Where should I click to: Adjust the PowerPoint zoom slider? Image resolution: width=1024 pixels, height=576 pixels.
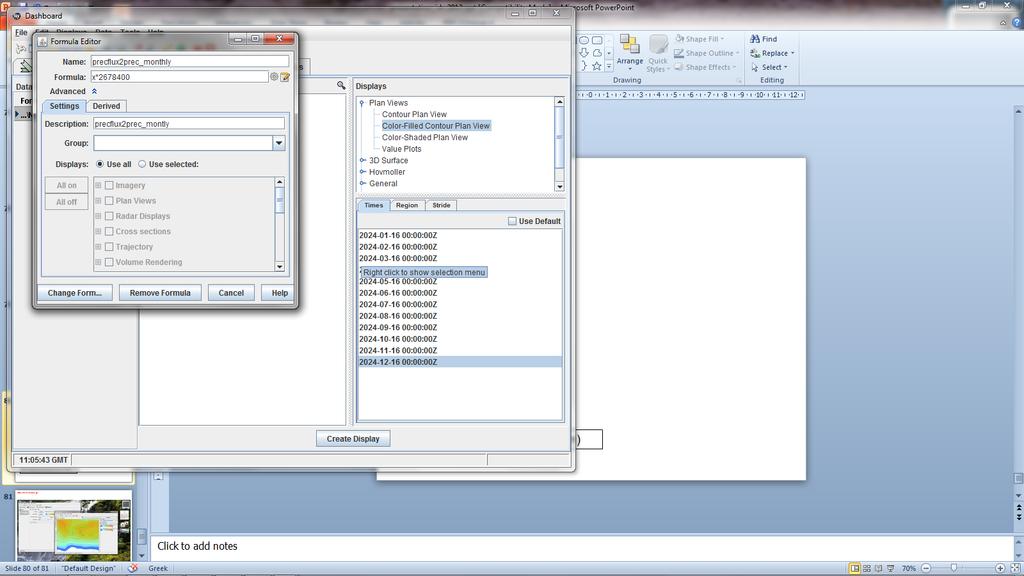[x=953, y=568]
